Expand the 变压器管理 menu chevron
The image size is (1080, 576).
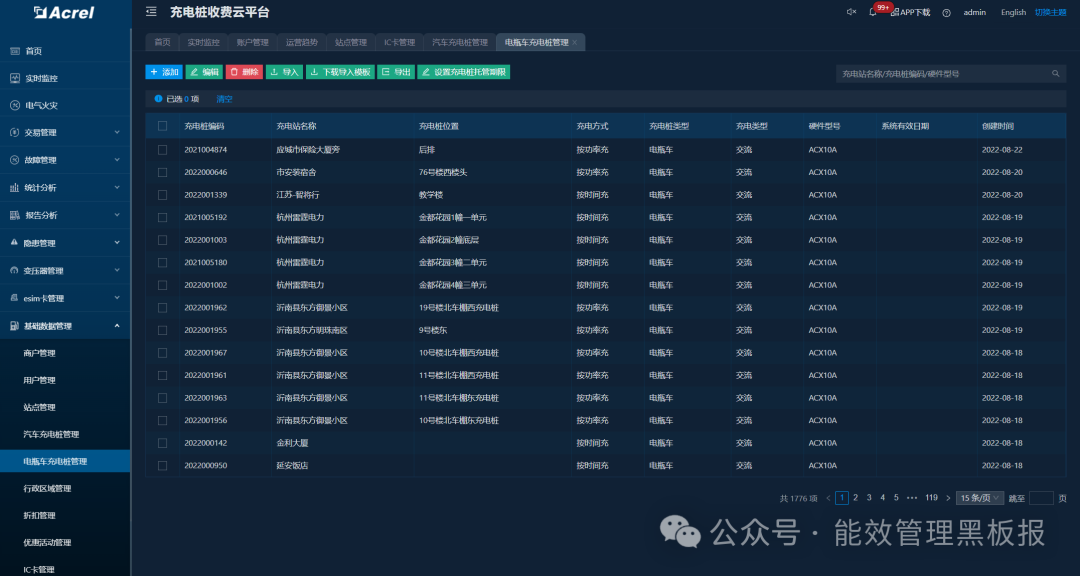tap(116, 271)
